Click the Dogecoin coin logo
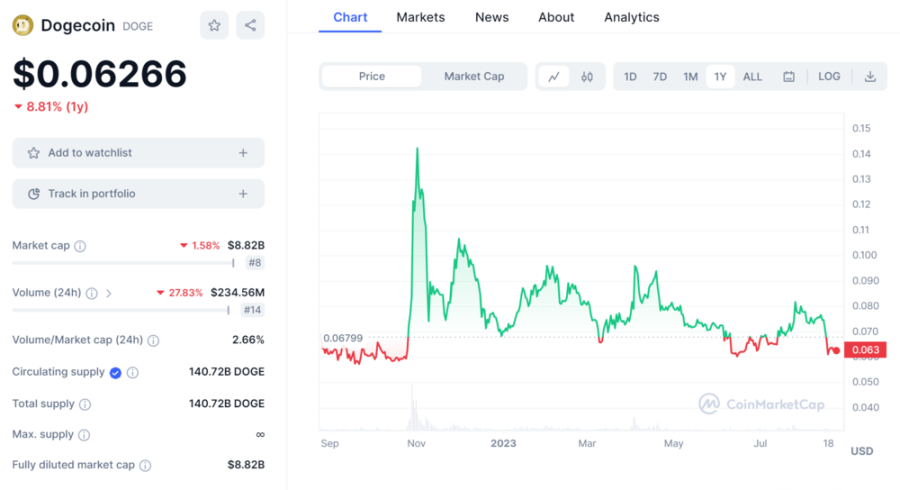This screenshot has width=900, height=490. tap(23, 25)
